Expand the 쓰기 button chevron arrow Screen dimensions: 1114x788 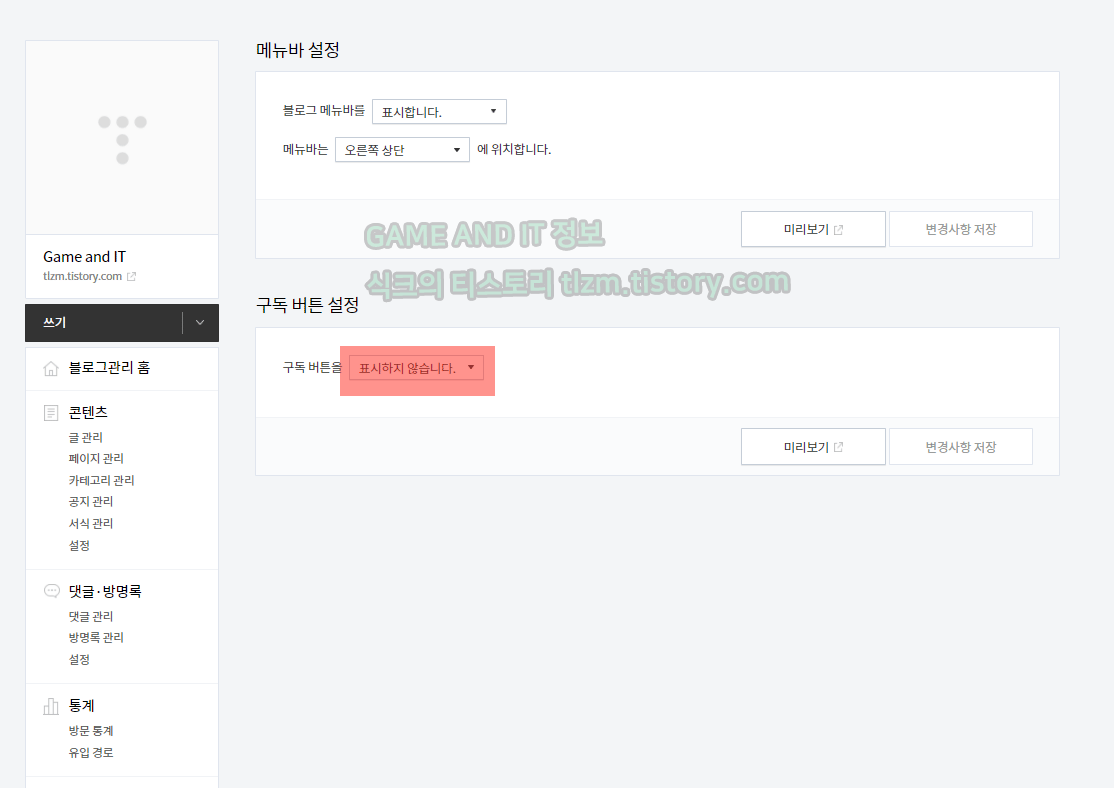click(200, 323)
